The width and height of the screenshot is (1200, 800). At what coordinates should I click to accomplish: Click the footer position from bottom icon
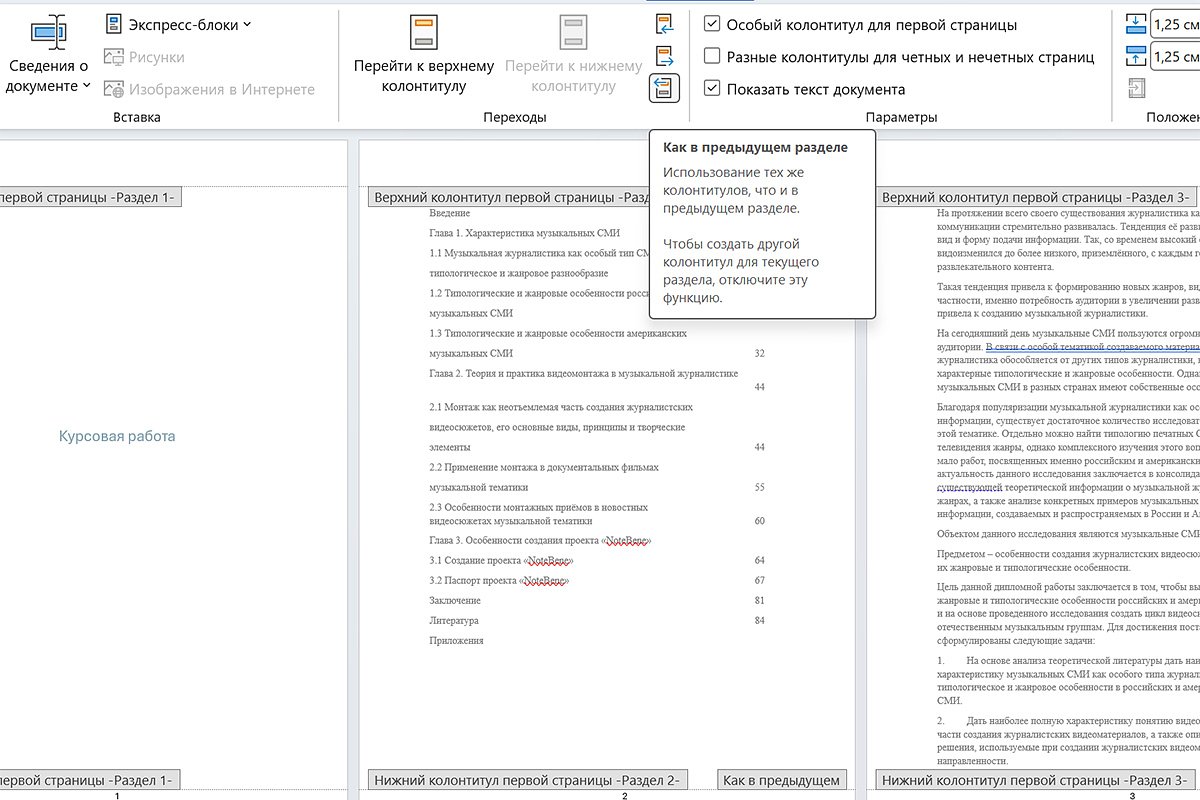click(x=1135, y=55)
